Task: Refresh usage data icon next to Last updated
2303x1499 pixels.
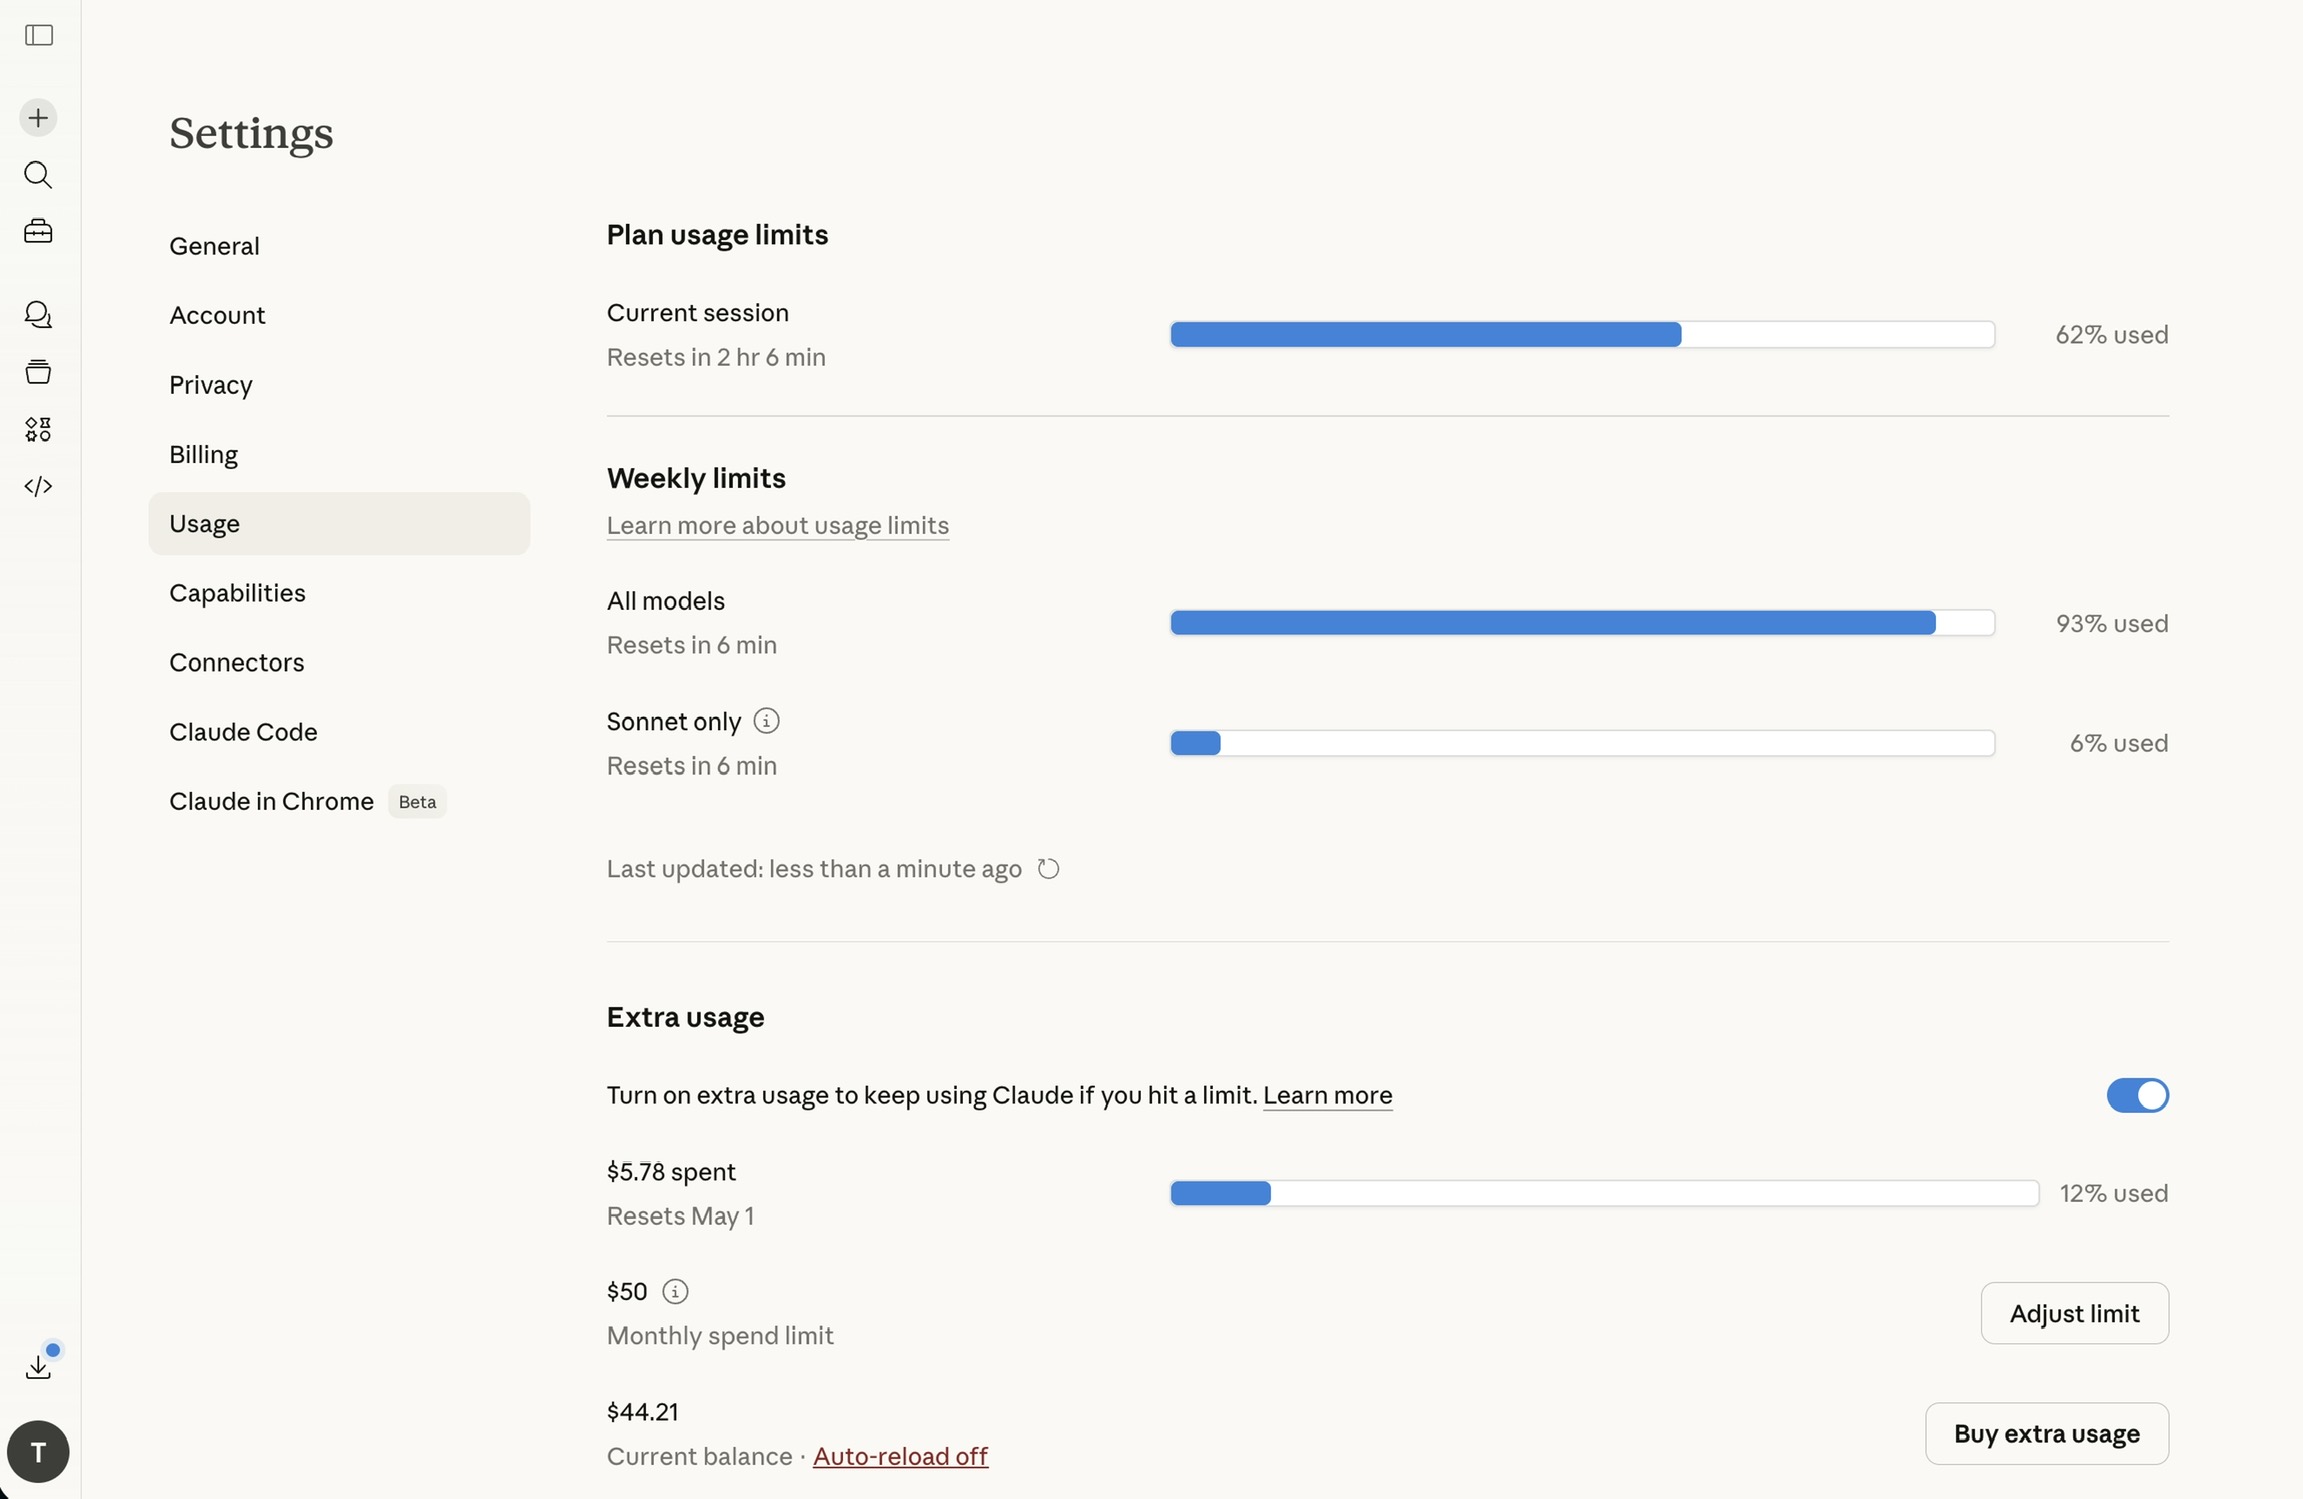Action: [1048, 869]
